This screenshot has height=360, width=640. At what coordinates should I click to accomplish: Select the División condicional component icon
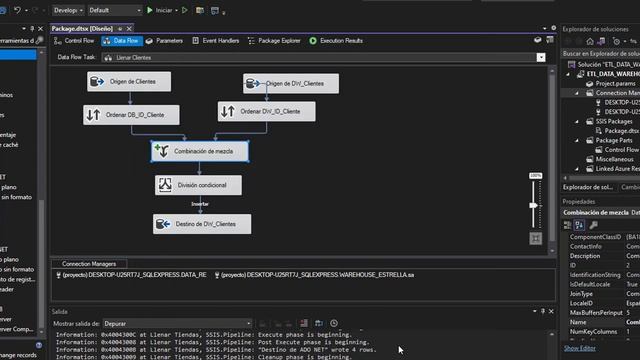(165, 185)
